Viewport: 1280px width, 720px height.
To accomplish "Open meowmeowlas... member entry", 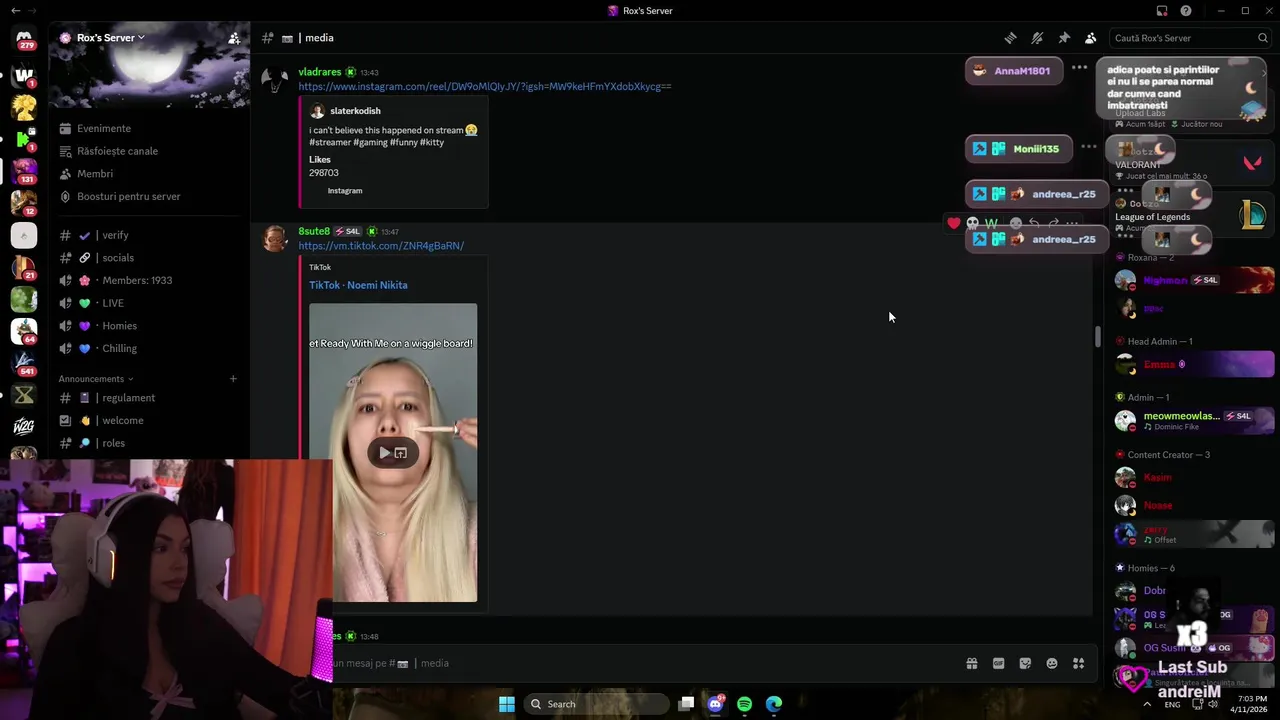I will [1194, 421].
